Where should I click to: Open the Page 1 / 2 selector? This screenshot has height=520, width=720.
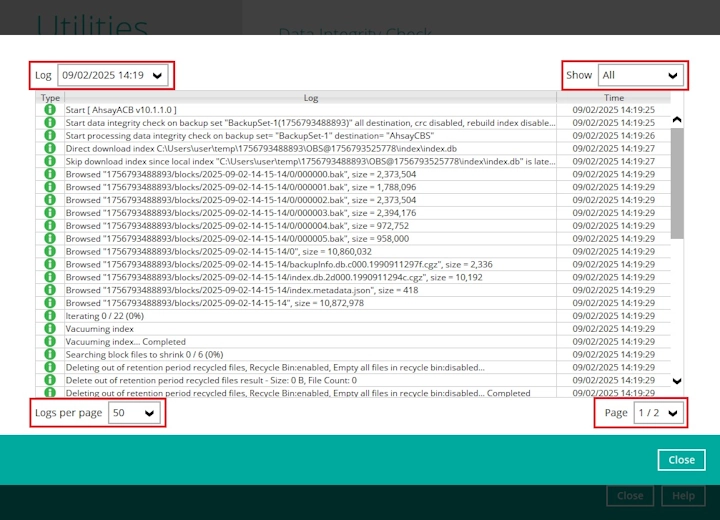point(657,412)
